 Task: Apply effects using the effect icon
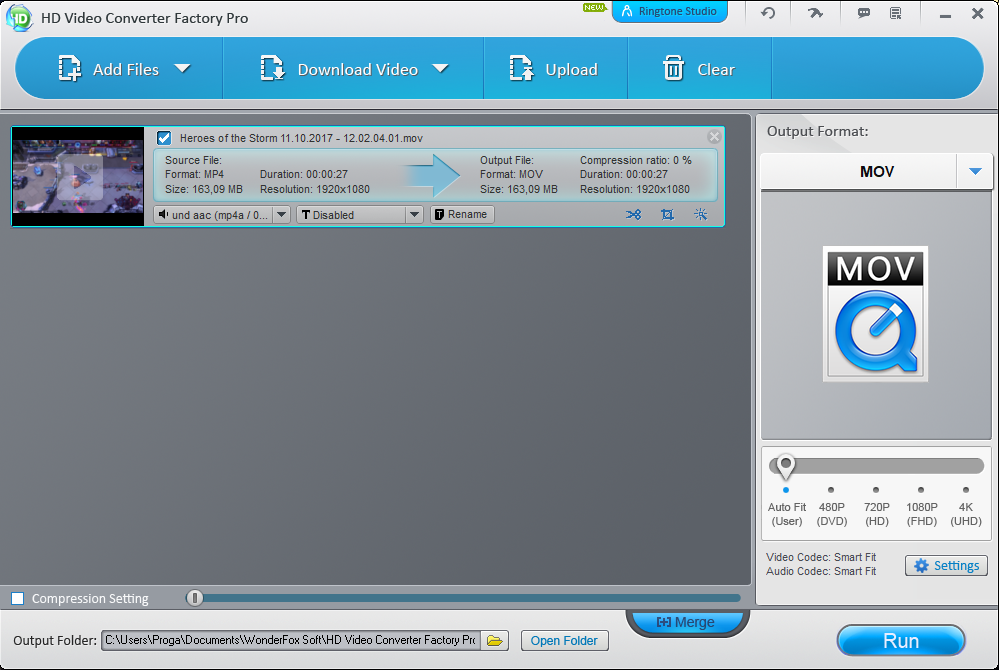click(x=700, y=214)
